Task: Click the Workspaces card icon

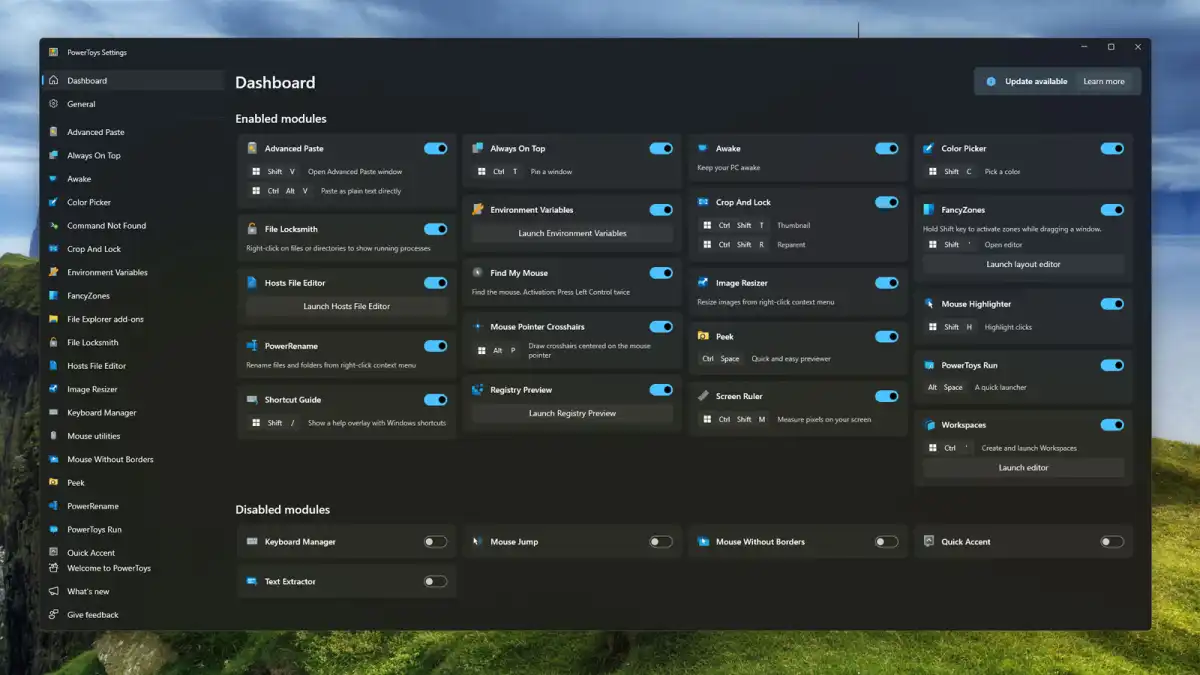Action: (x=929, y=425)
